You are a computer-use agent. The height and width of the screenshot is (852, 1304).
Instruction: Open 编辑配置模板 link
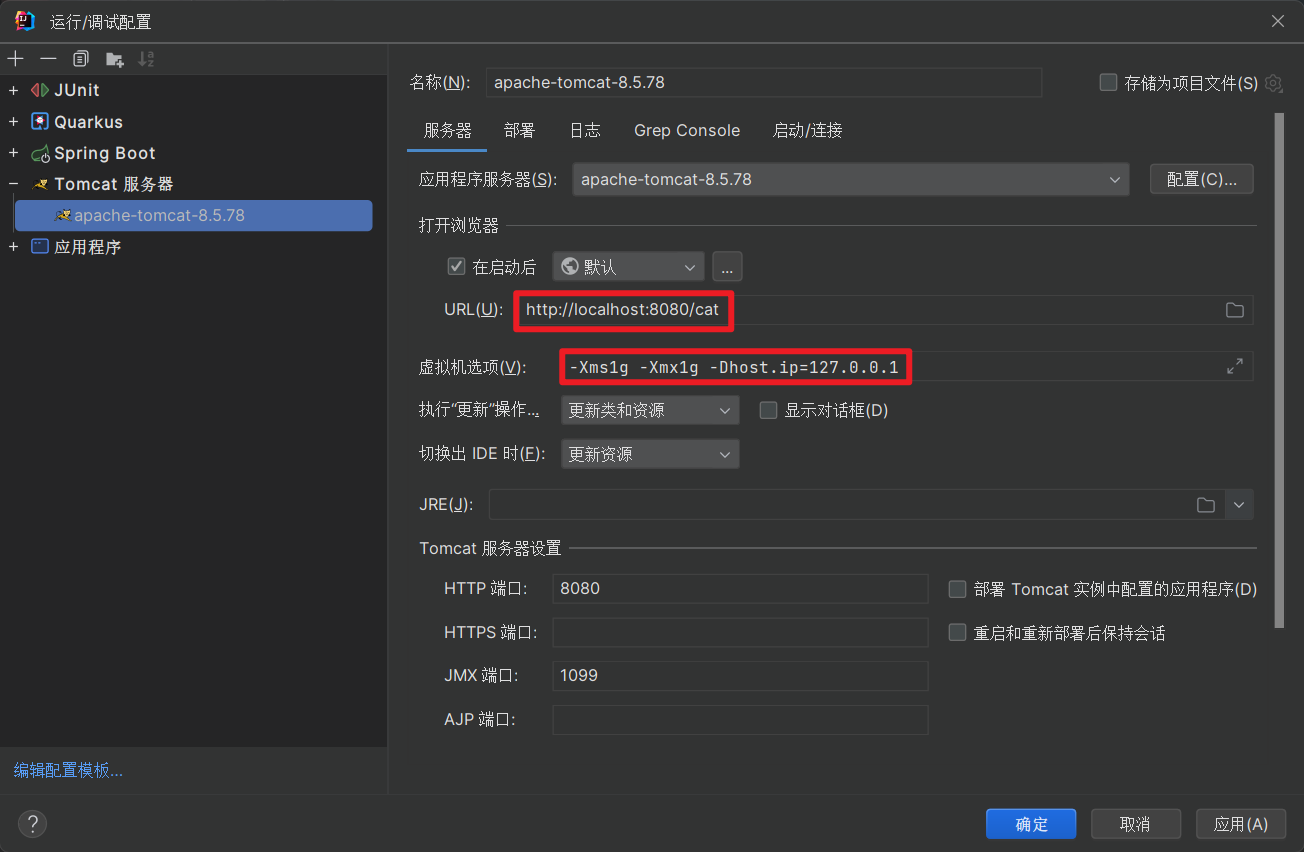tap(67, 769)
